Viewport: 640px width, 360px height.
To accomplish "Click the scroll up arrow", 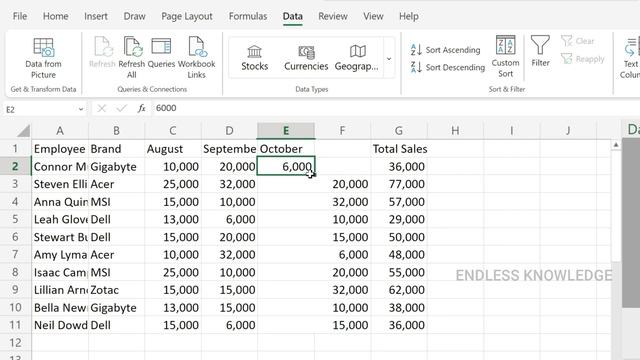I will (x=616, y=145).
